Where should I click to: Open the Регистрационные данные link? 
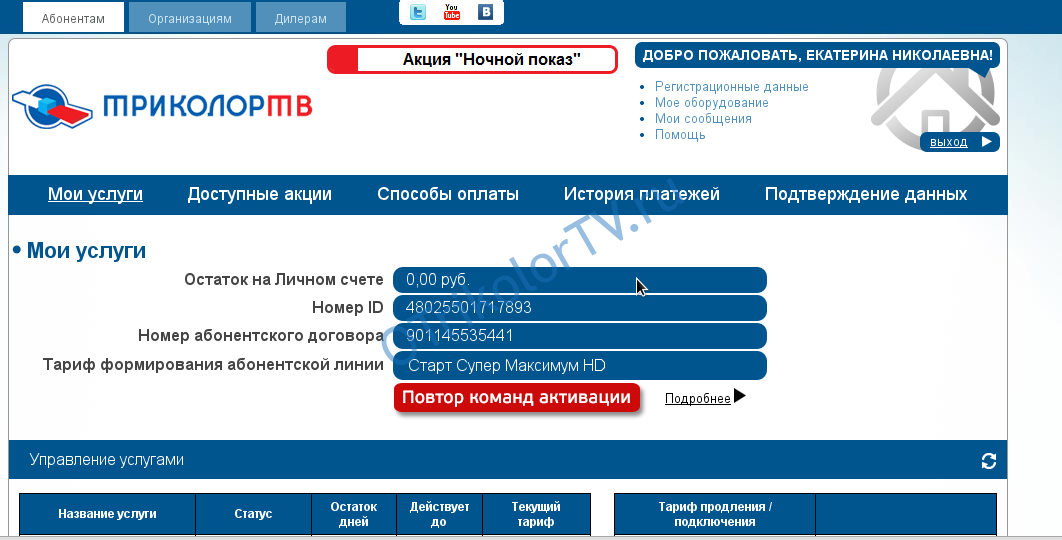click(731, 87)
